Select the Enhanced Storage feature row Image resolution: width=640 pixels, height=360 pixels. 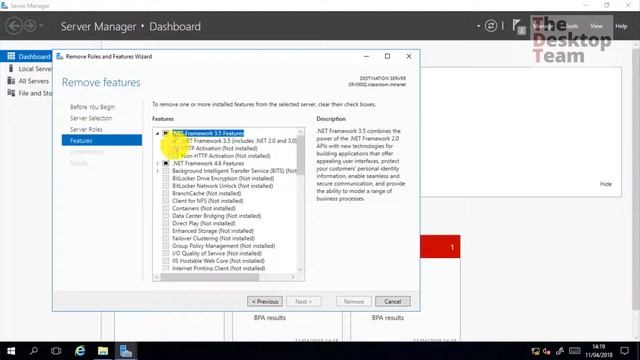pos(213,231)
